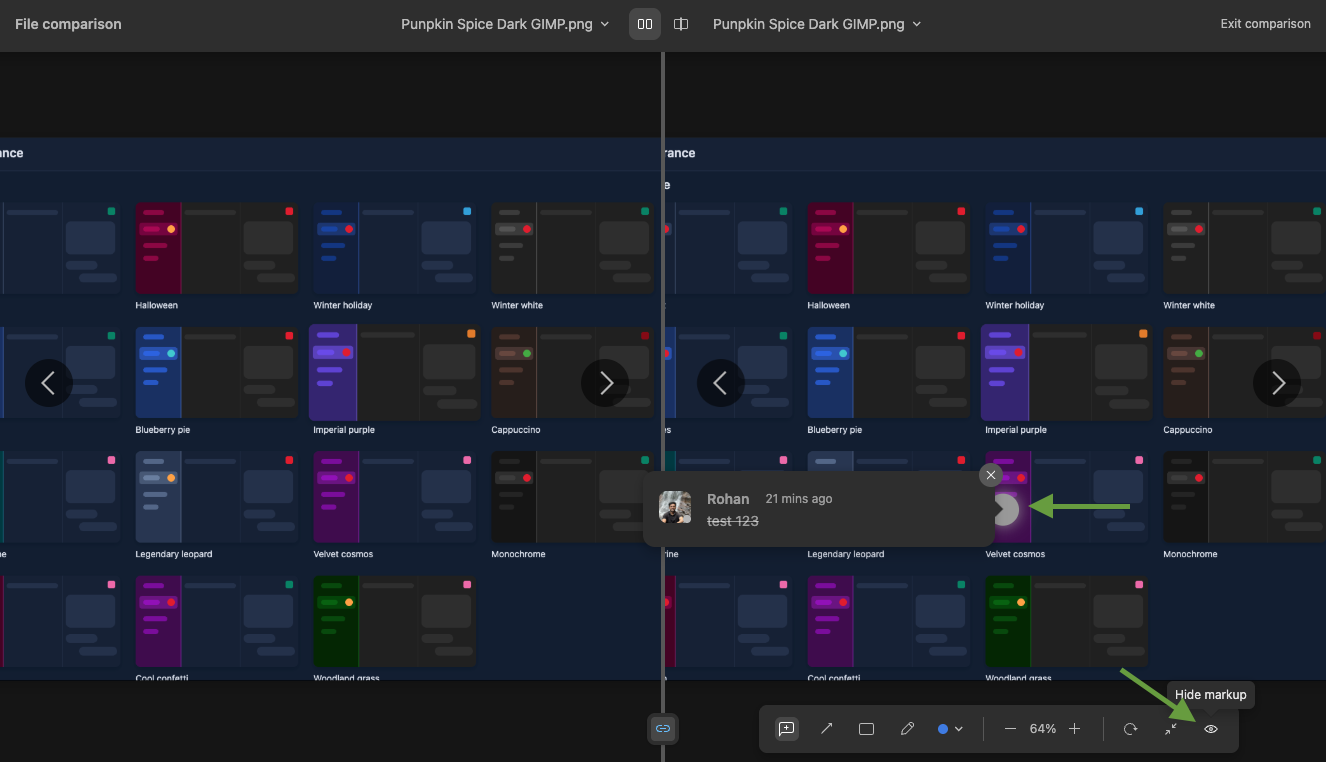Hide markup using the eye icon

tap(1211, 729)
